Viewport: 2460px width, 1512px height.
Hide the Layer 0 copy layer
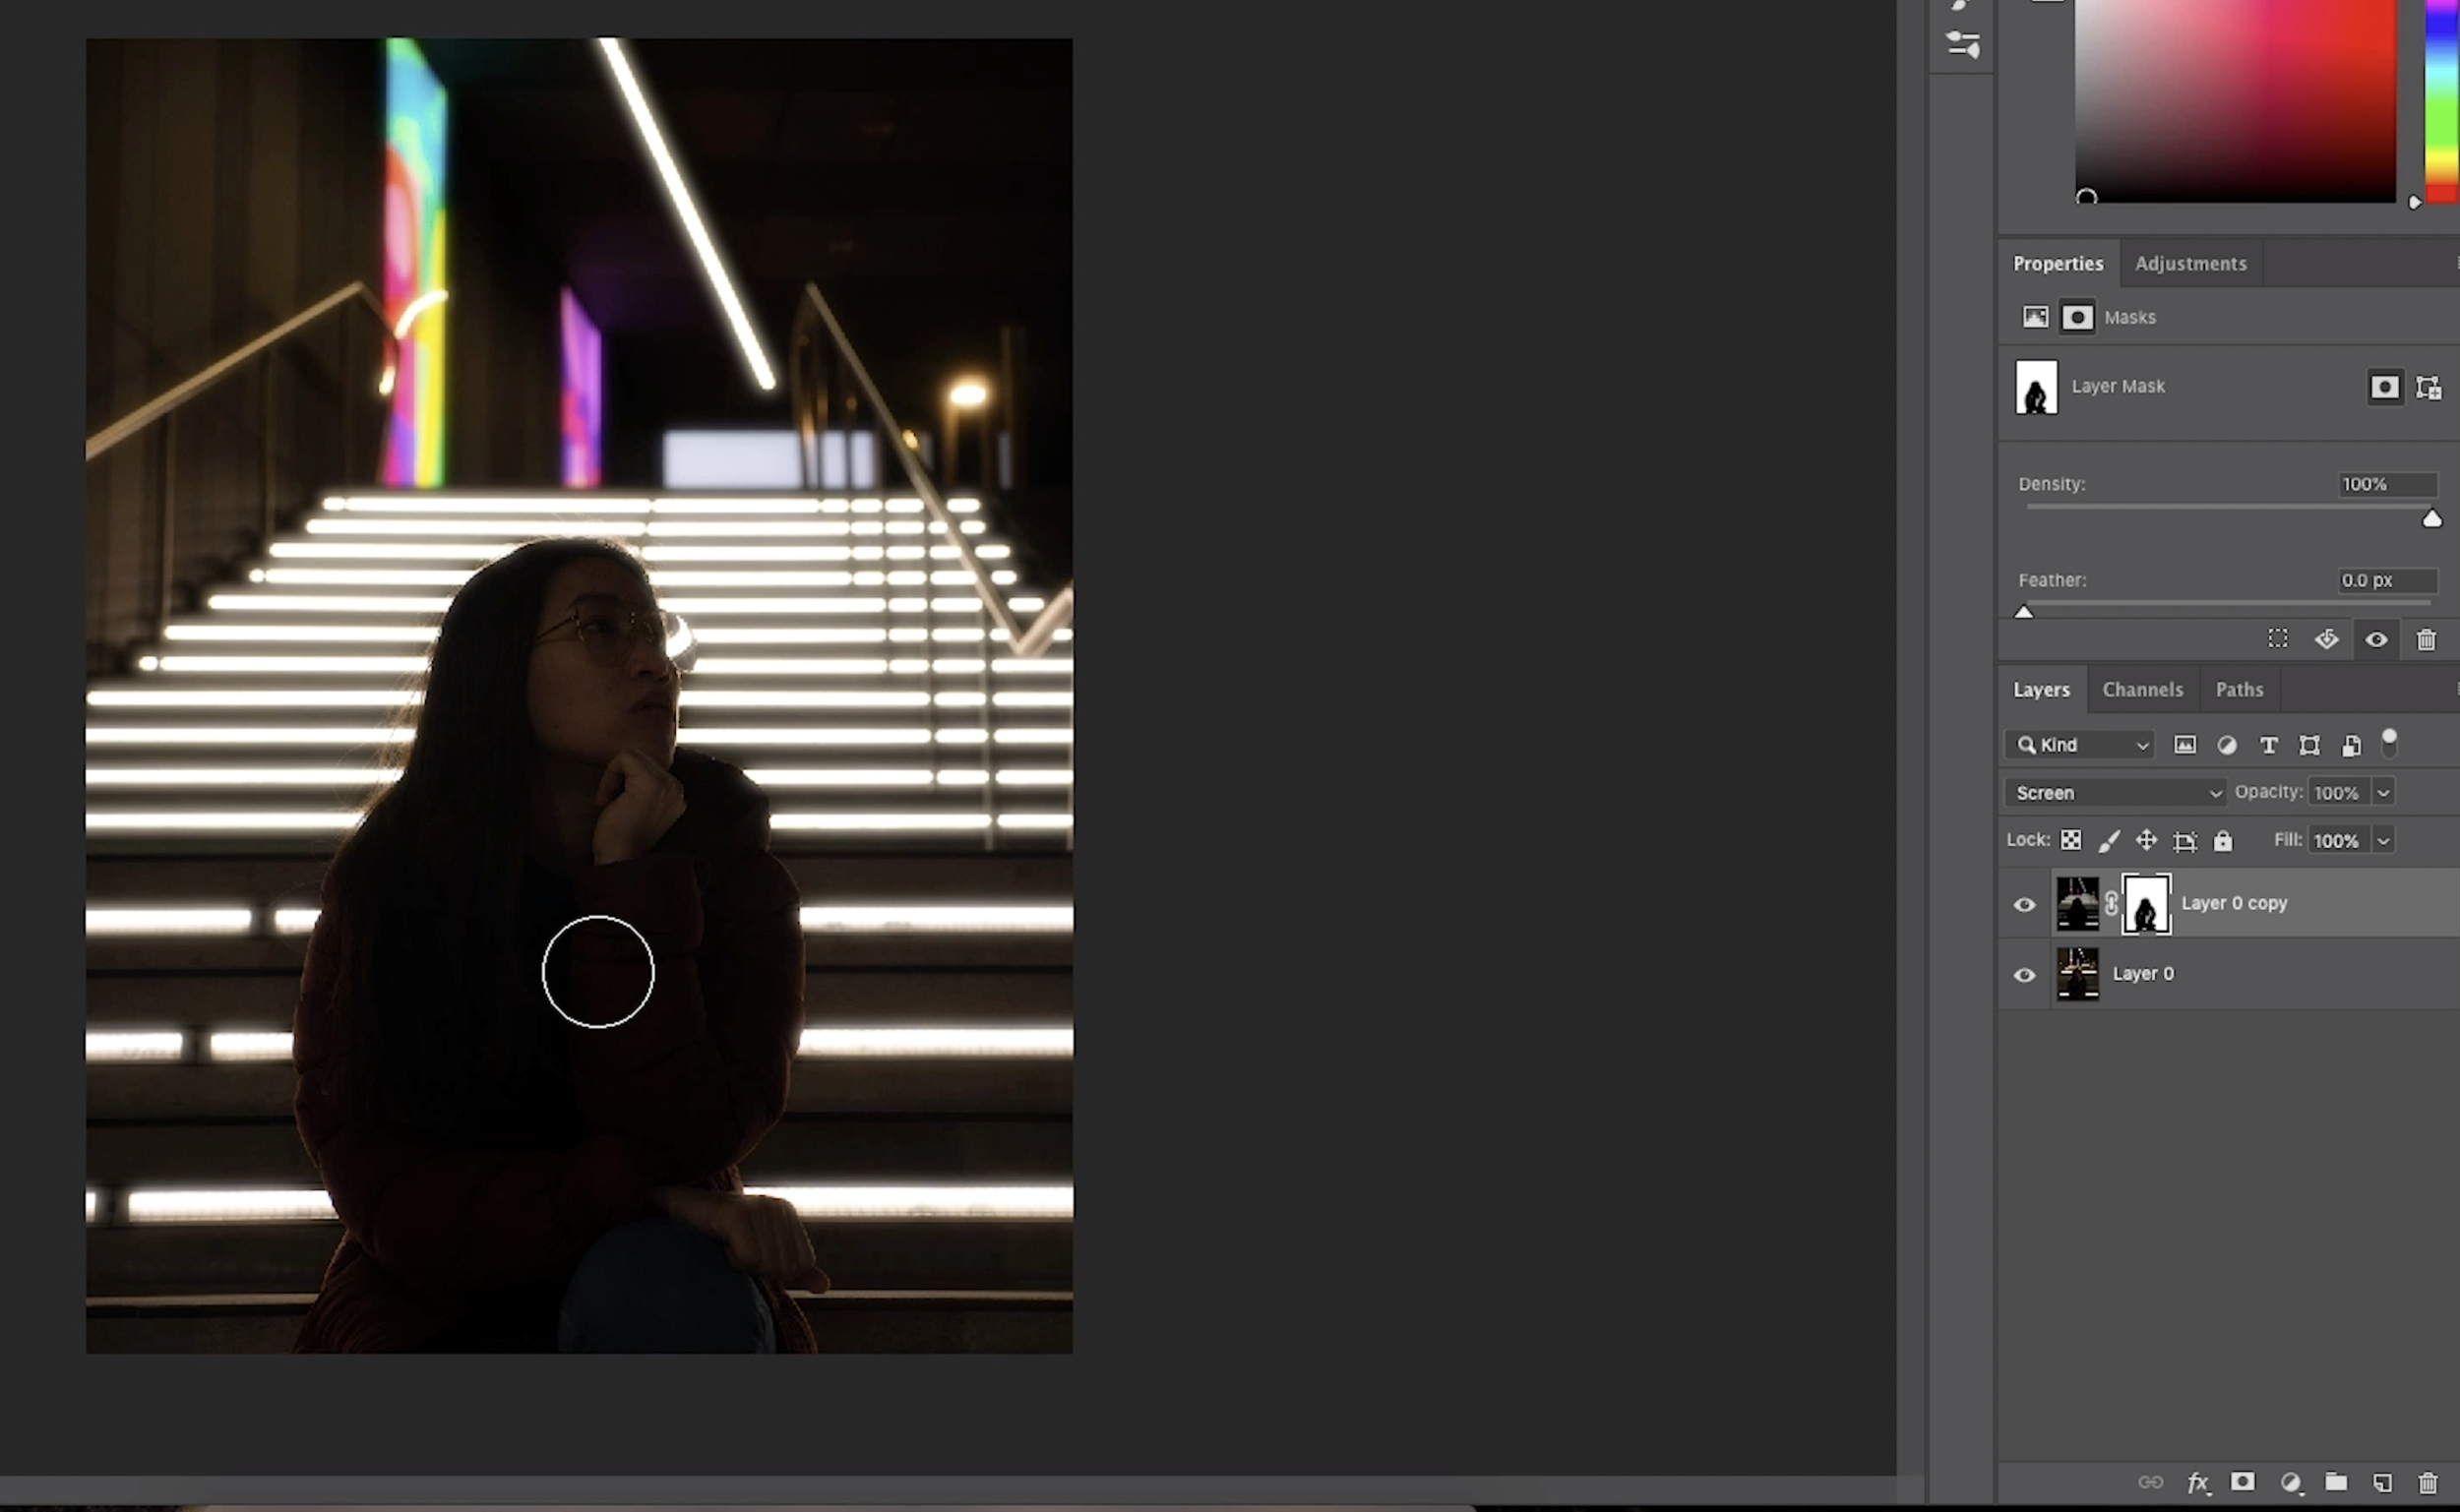click(2024, 903)
